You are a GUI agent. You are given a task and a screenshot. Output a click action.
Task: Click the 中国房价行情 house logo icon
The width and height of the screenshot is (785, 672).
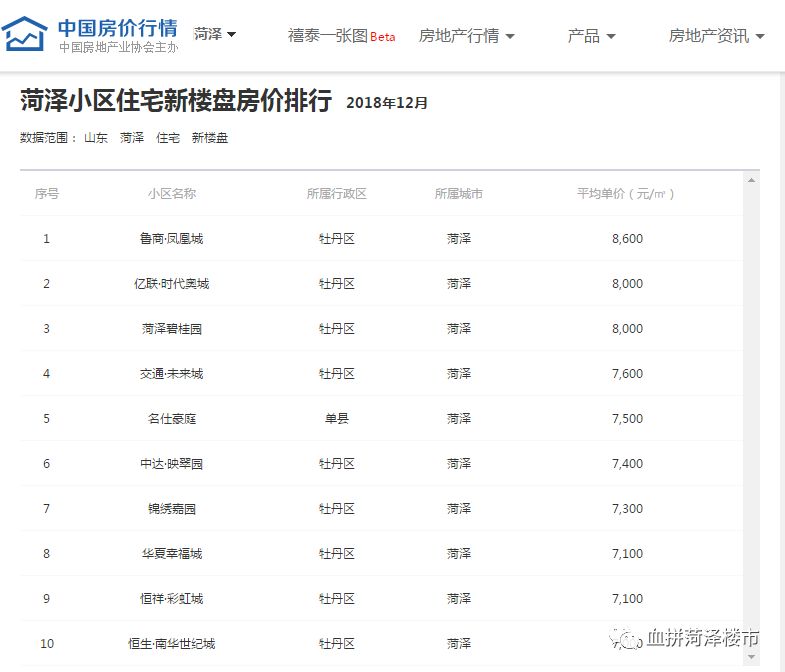point(25,34)
